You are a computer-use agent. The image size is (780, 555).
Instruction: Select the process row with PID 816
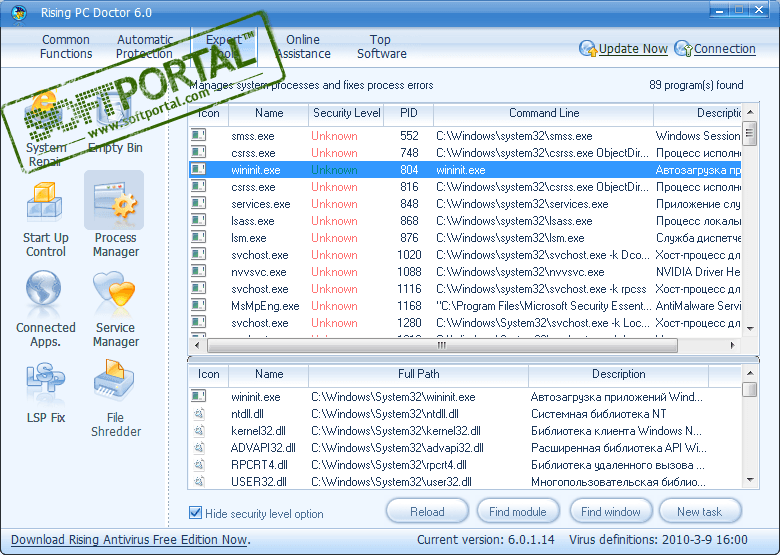(465, 186)
